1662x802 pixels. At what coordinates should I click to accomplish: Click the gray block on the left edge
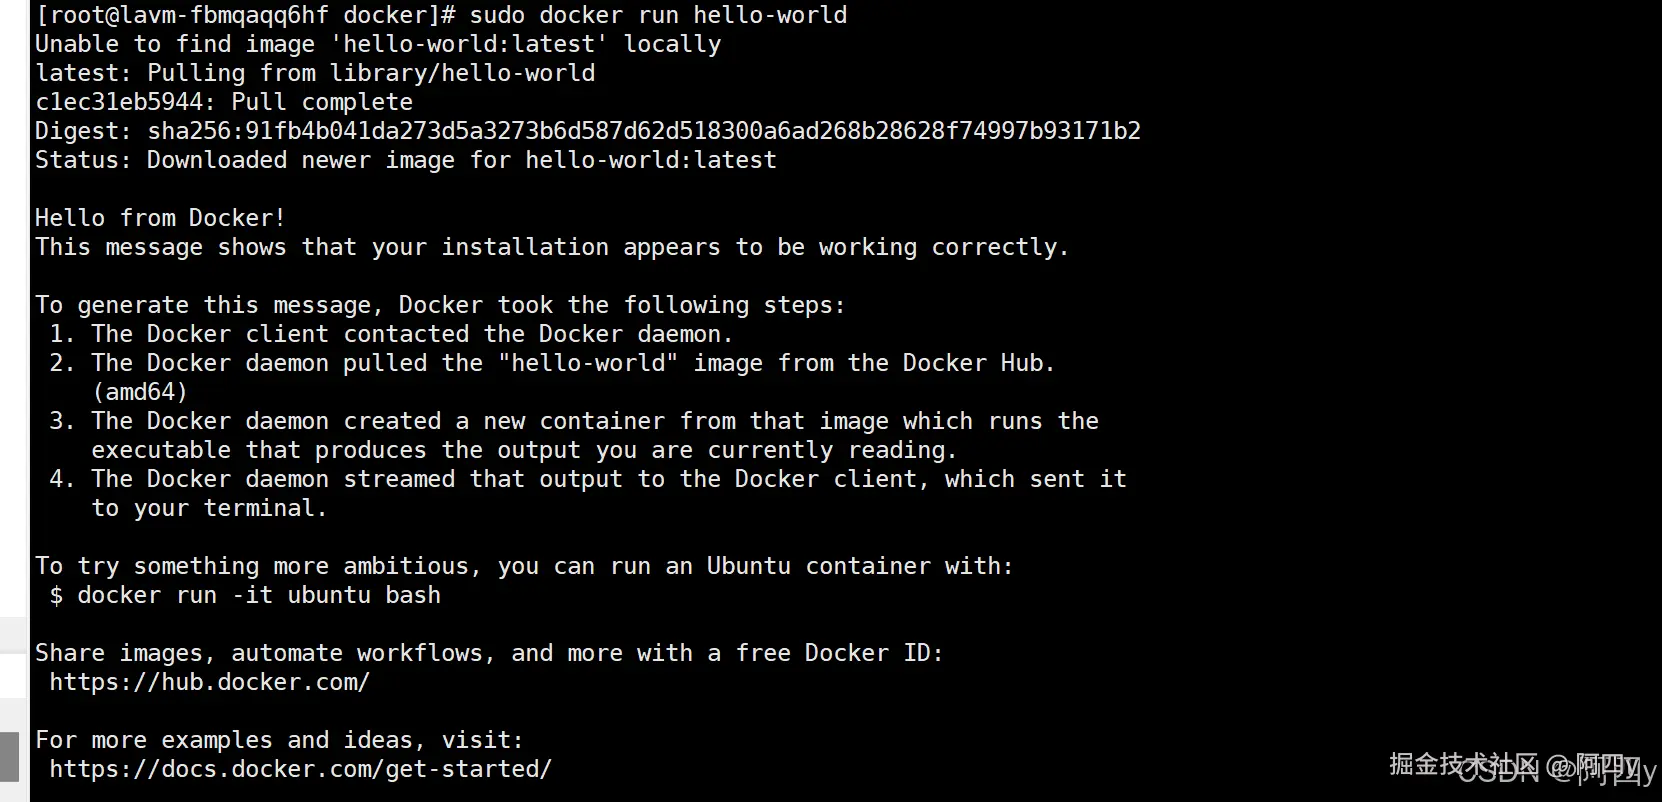coord(9,756)
